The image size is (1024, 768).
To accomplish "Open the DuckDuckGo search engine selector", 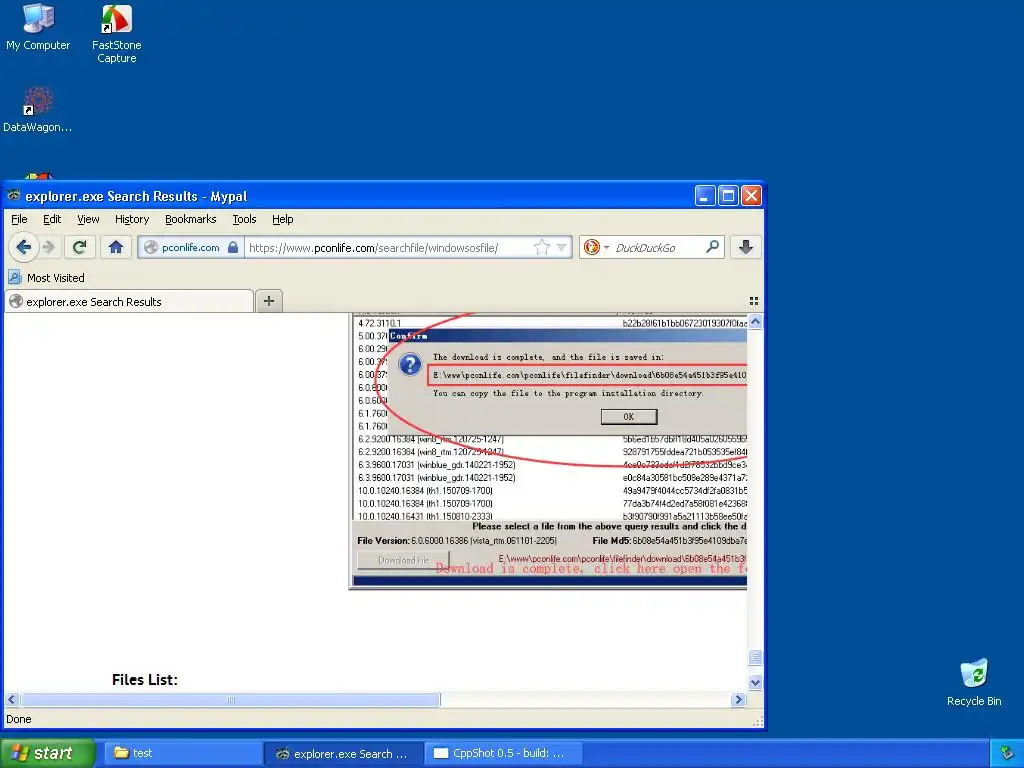I will point(596,248).
